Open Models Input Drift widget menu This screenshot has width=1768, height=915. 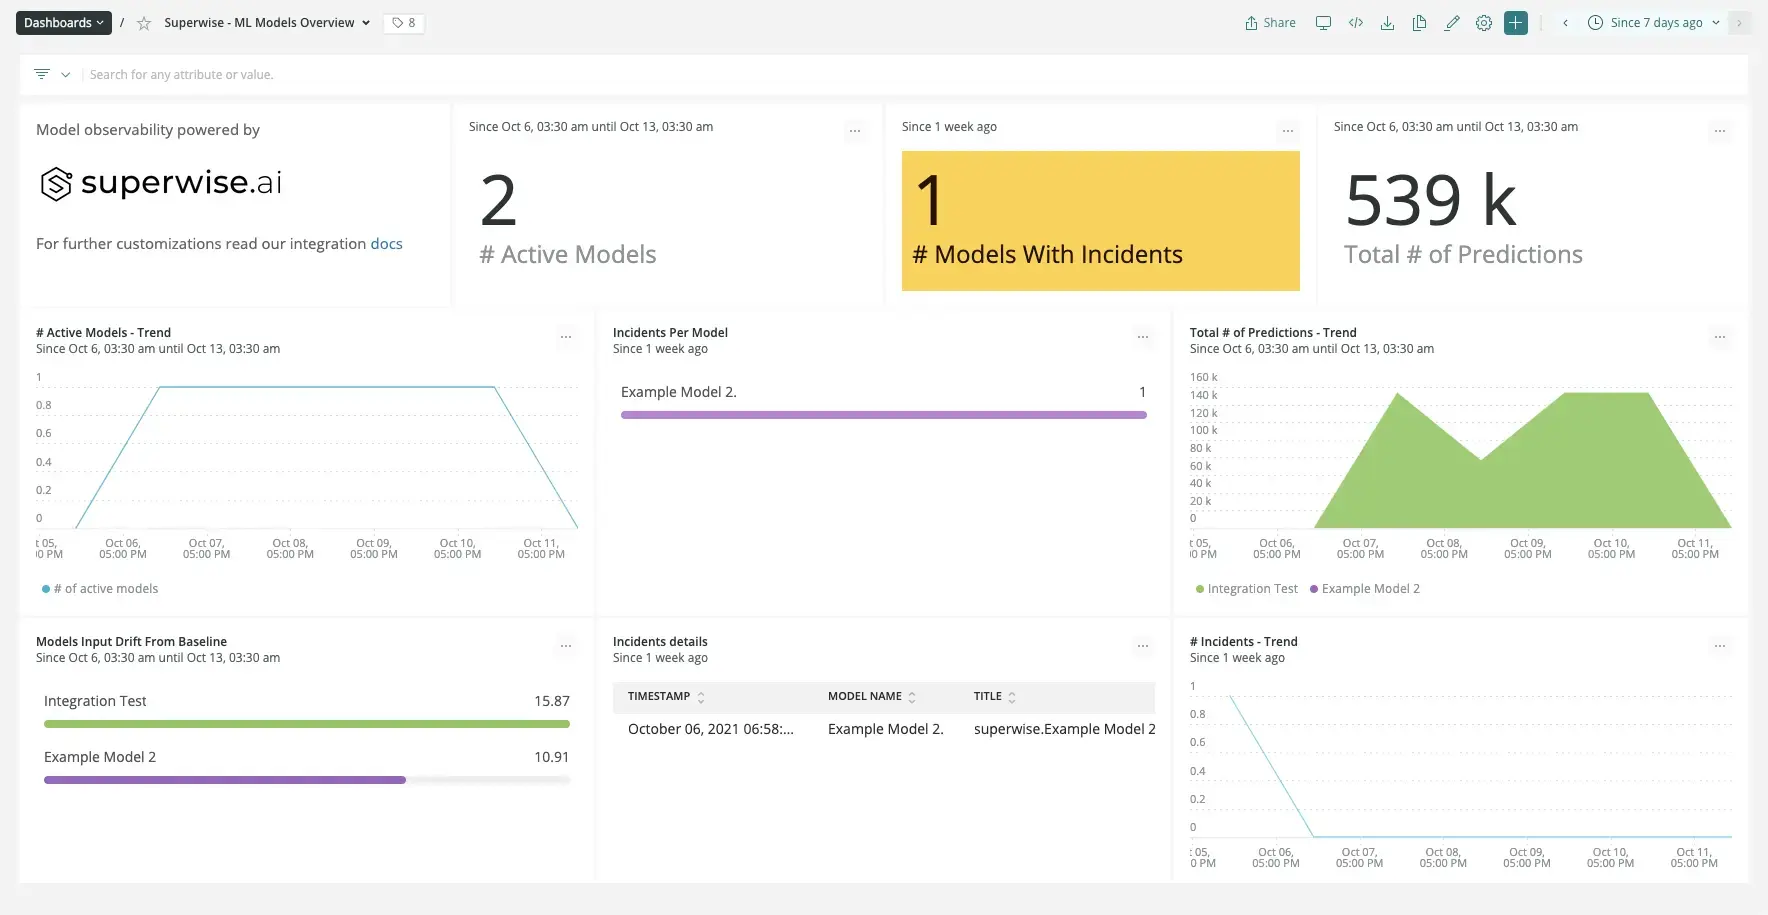point(566,646)
